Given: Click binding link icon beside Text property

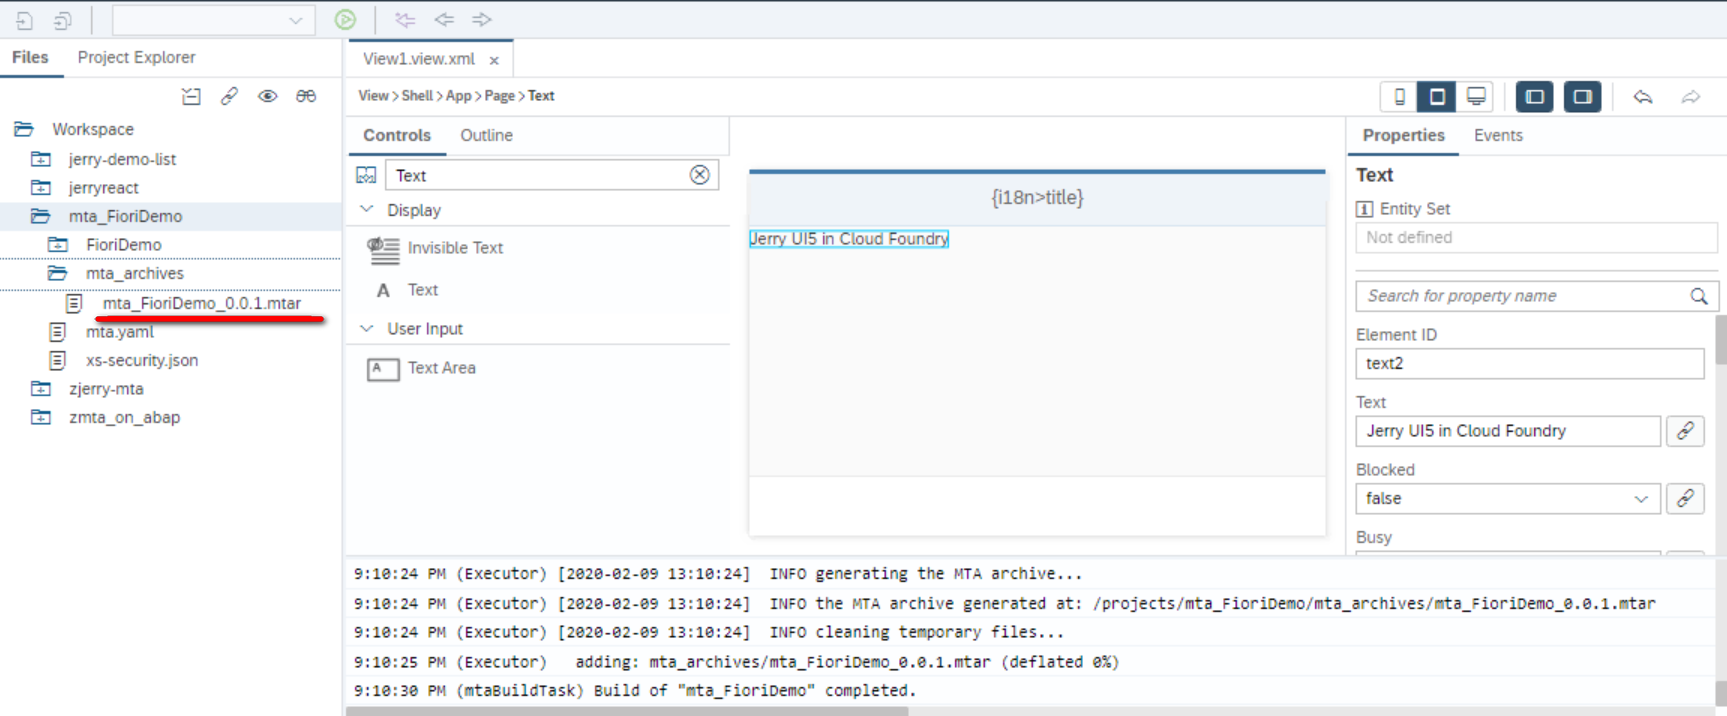Looking at the screenshot, I should [1685, 431].
